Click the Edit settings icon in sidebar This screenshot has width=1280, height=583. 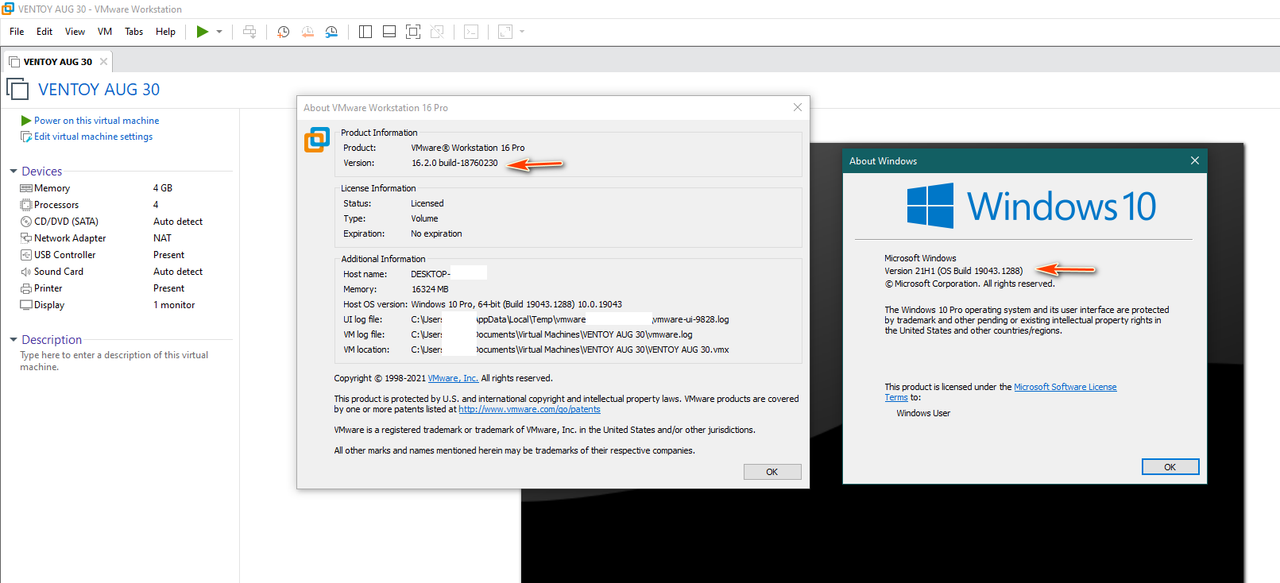pos(26,136)
